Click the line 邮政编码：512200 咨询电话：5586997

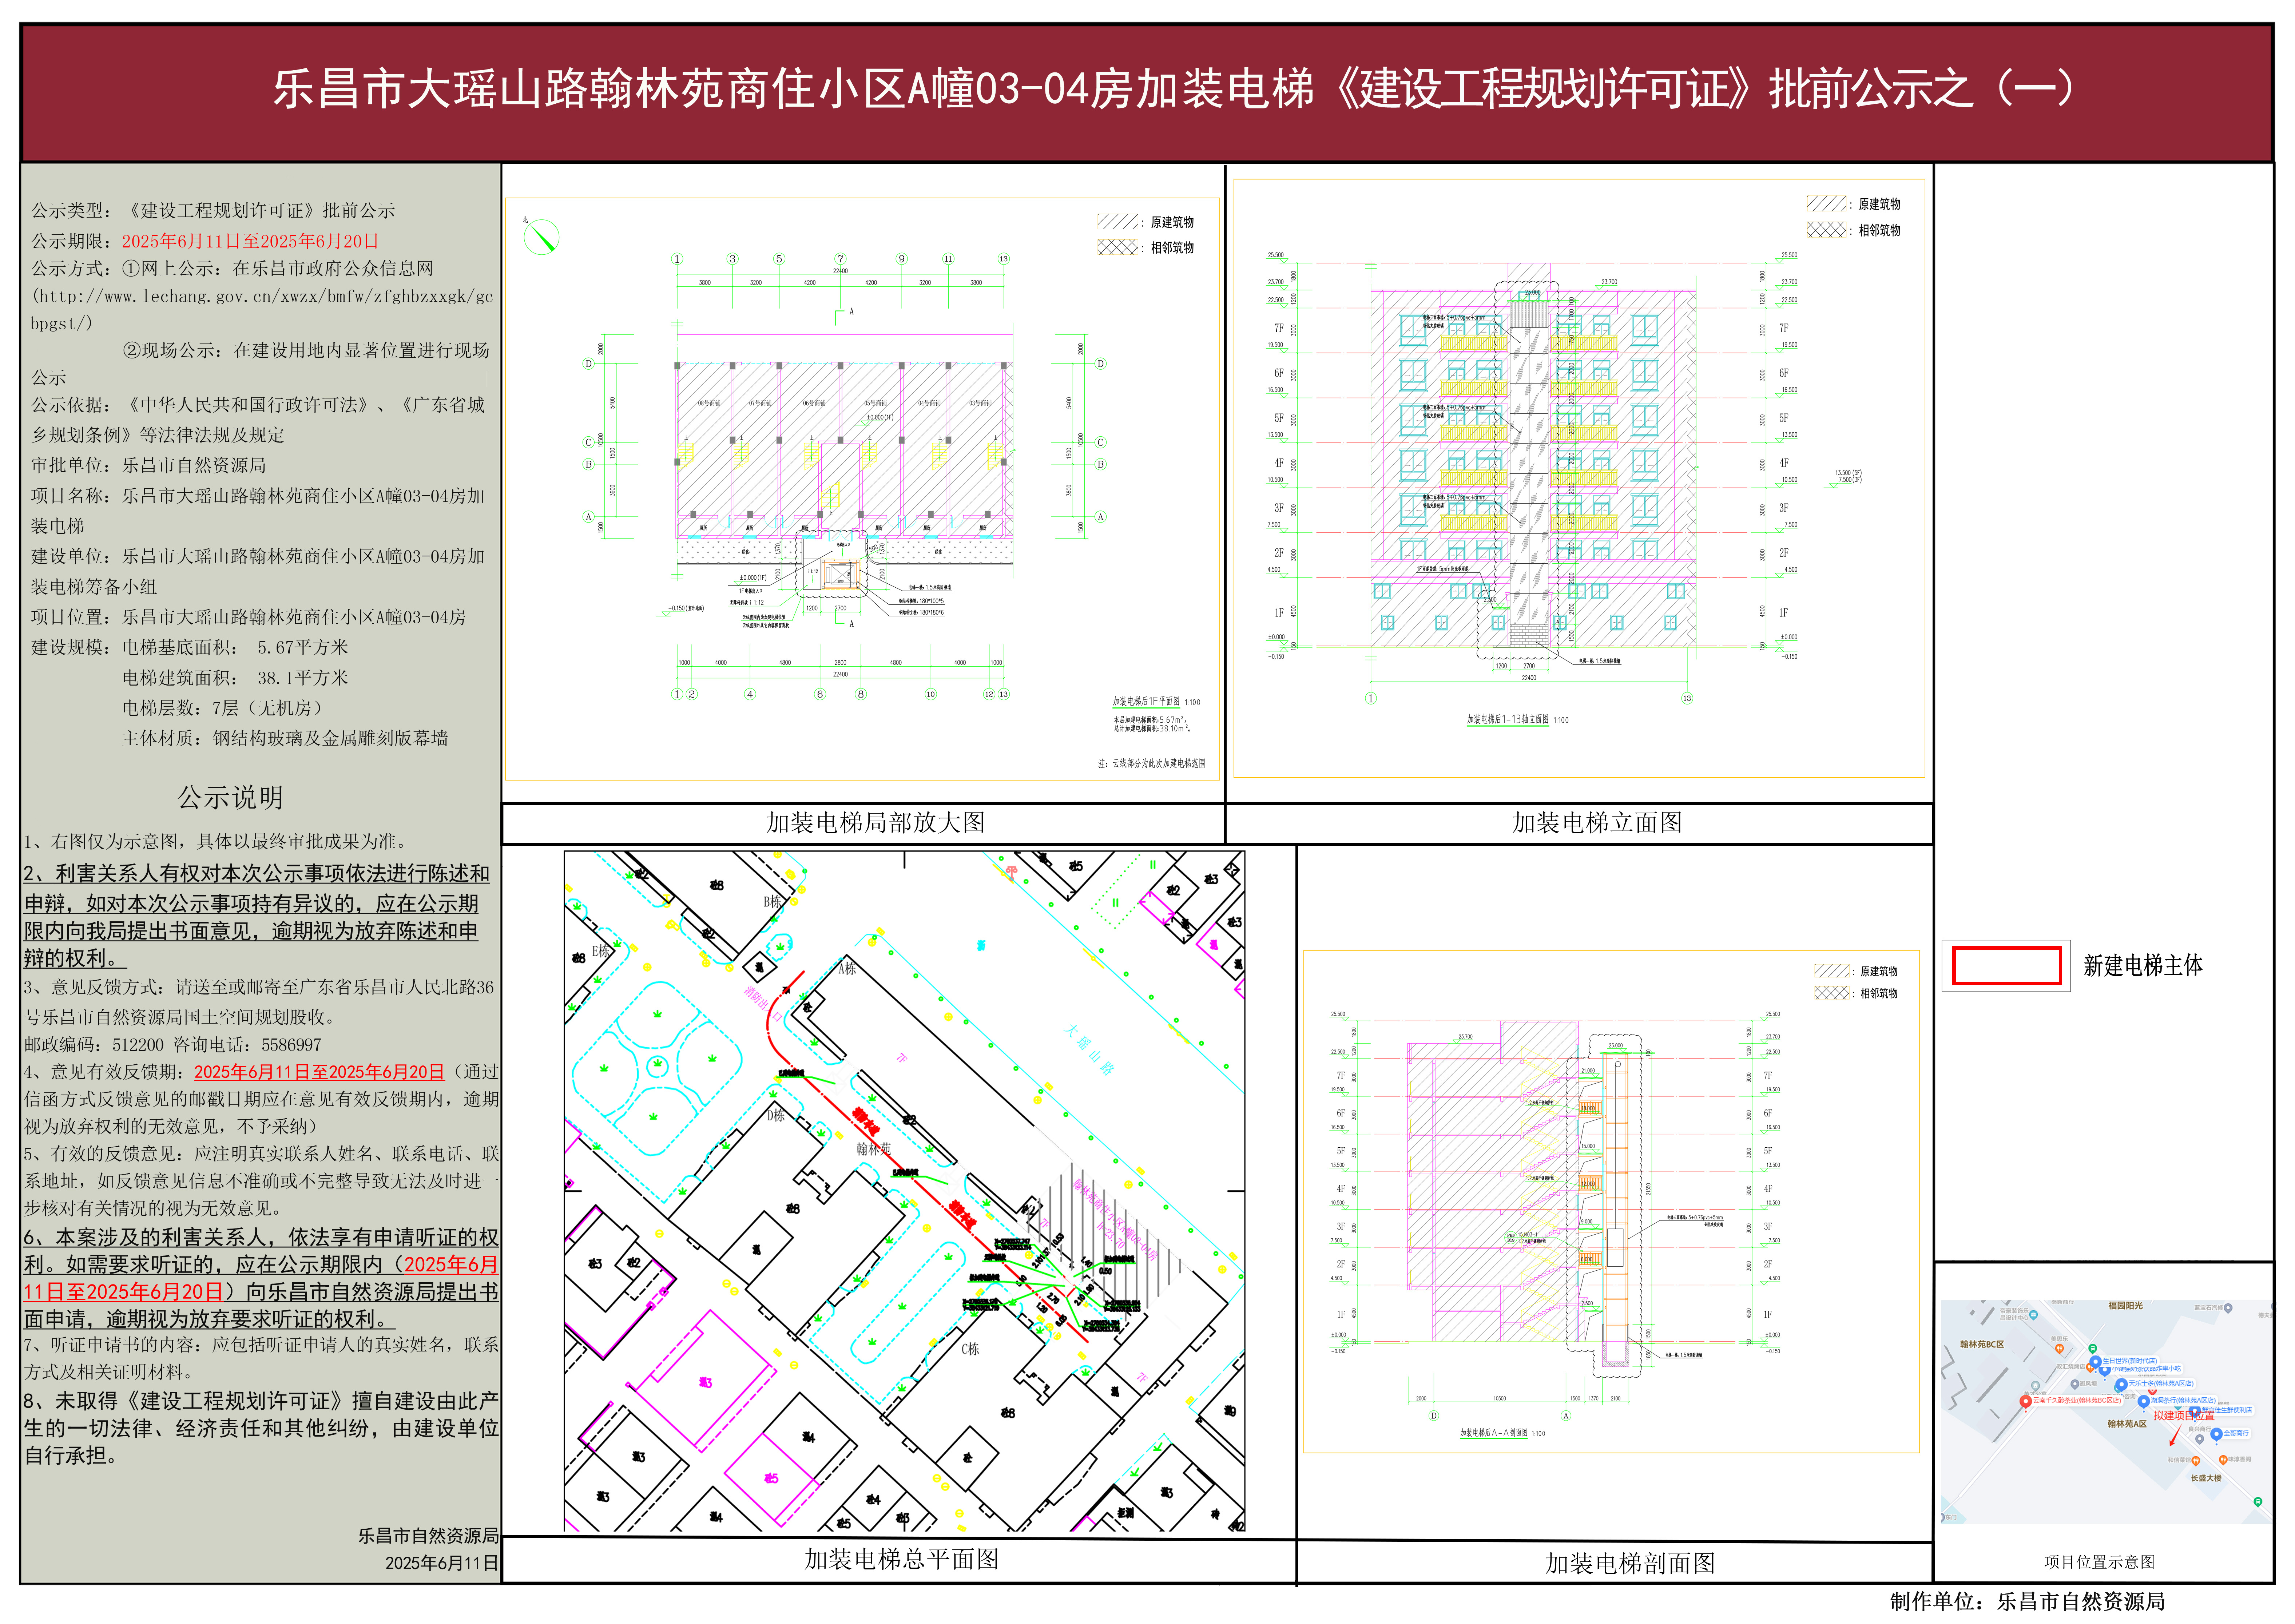[173, 1045]
